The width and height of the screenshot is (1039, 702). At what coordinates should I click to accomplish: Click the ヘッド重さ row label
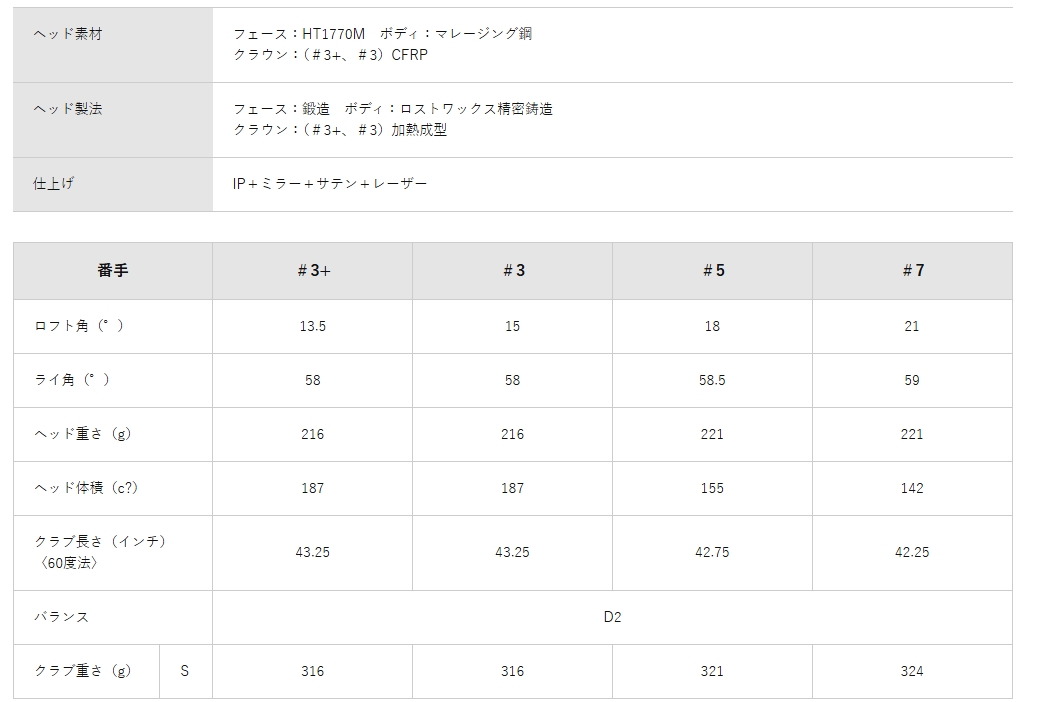pyautogui.click(x=83, y=434)
